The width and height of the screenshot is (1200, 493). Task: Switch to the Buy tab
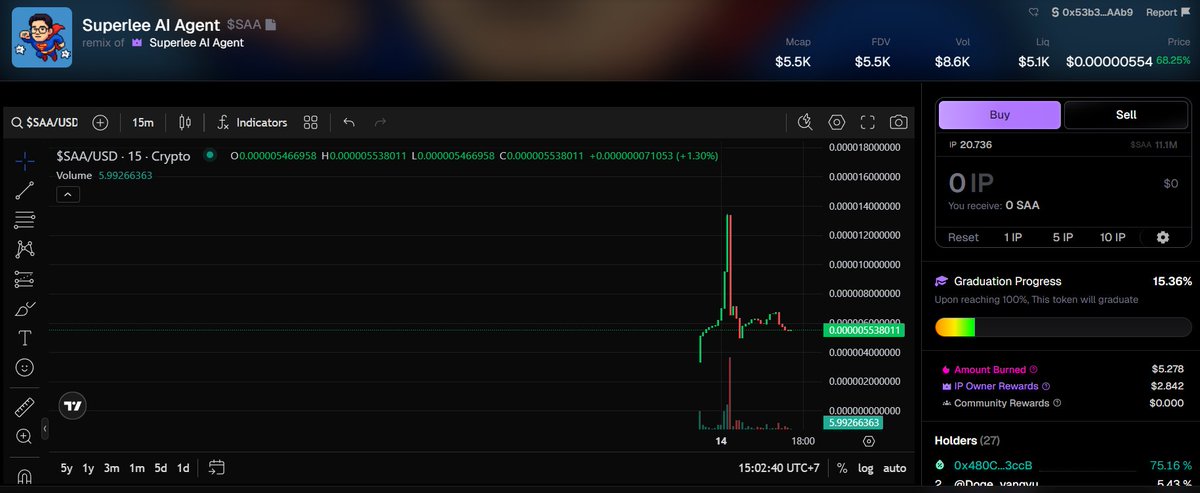pyautogui.click(x=1000, y=115)
